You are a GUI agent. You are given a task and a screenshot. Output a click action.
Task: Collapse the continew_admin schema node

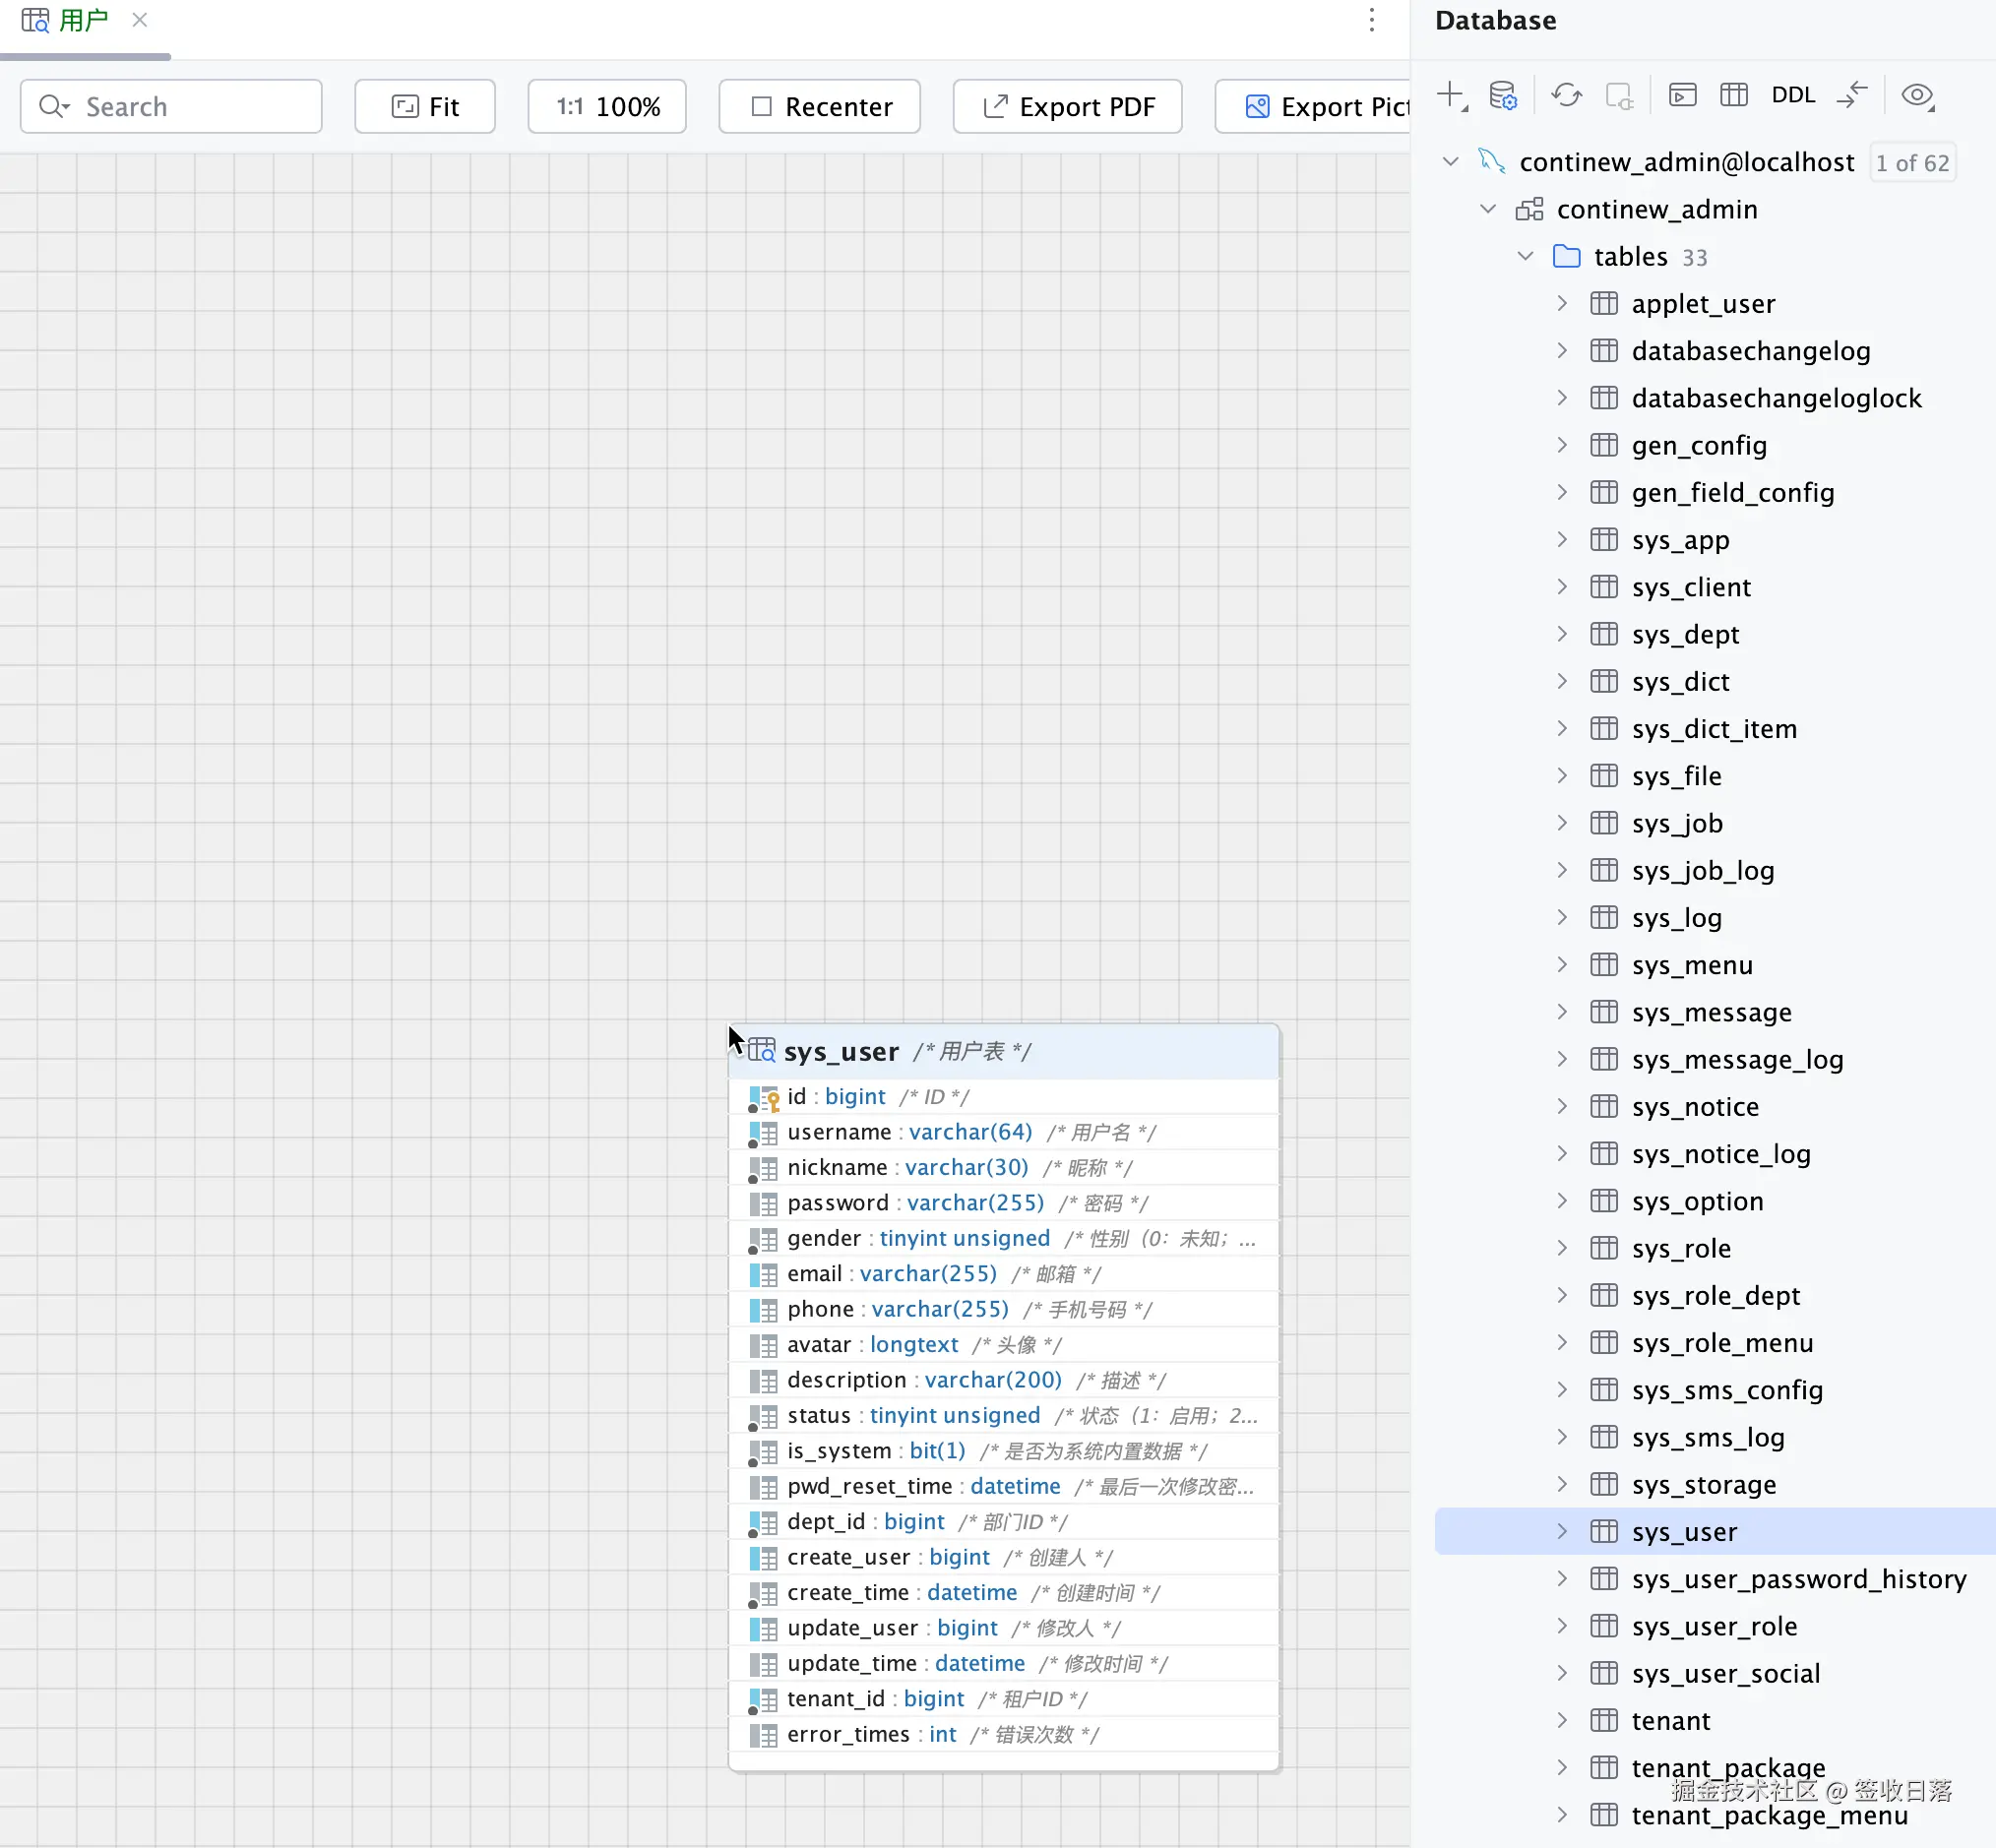[1488, 209]
